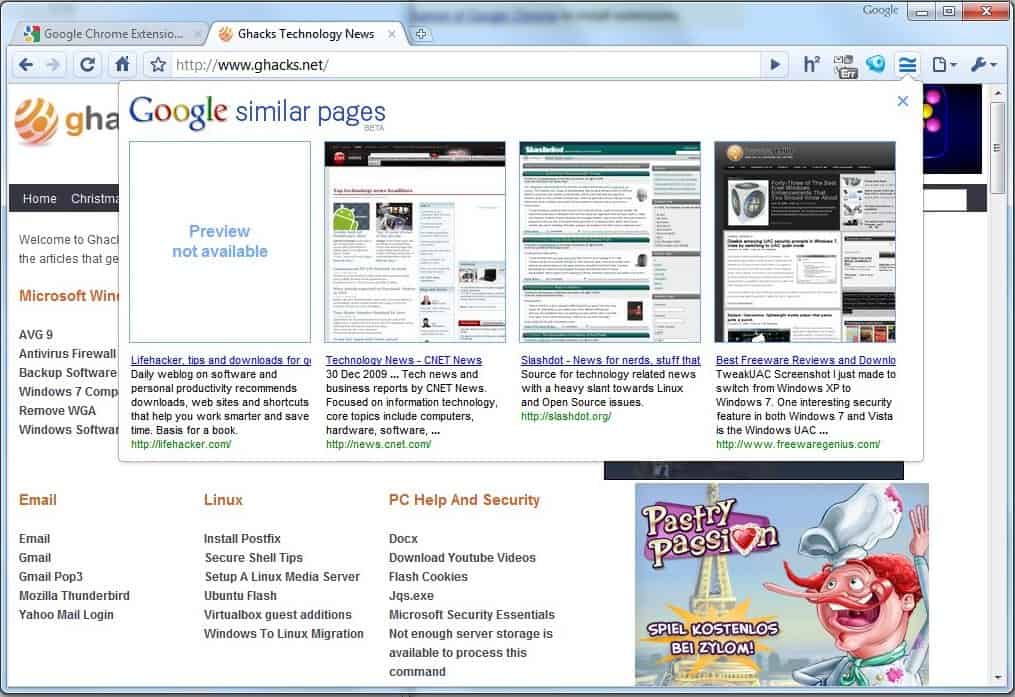Click the Freeware Genius preview thumbnail
Image resolution: width=1015 pixels, height=697 pixels.
pos(804,241)
